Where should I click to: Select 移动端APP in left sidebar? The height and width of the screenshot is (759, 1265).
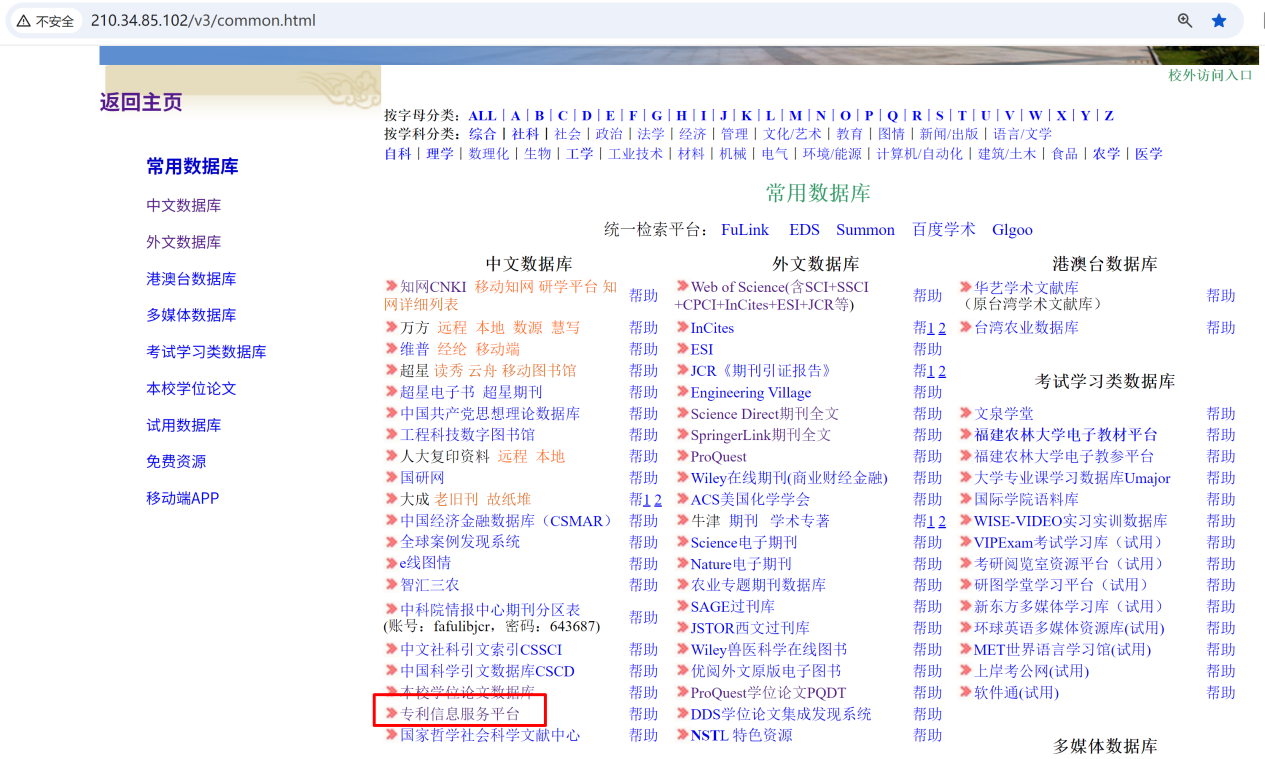tap(182, 498)
